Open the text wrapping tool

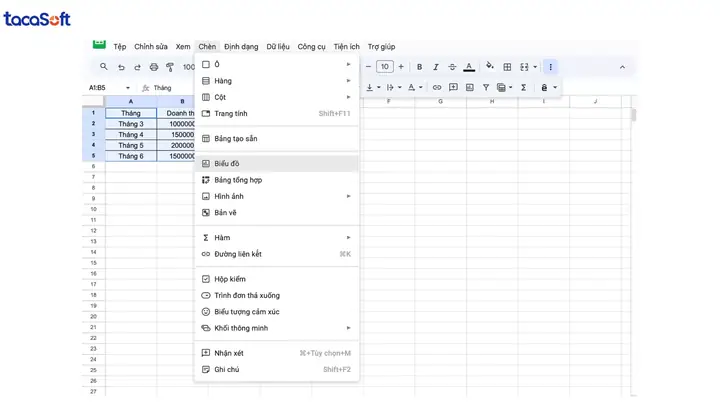390,87
